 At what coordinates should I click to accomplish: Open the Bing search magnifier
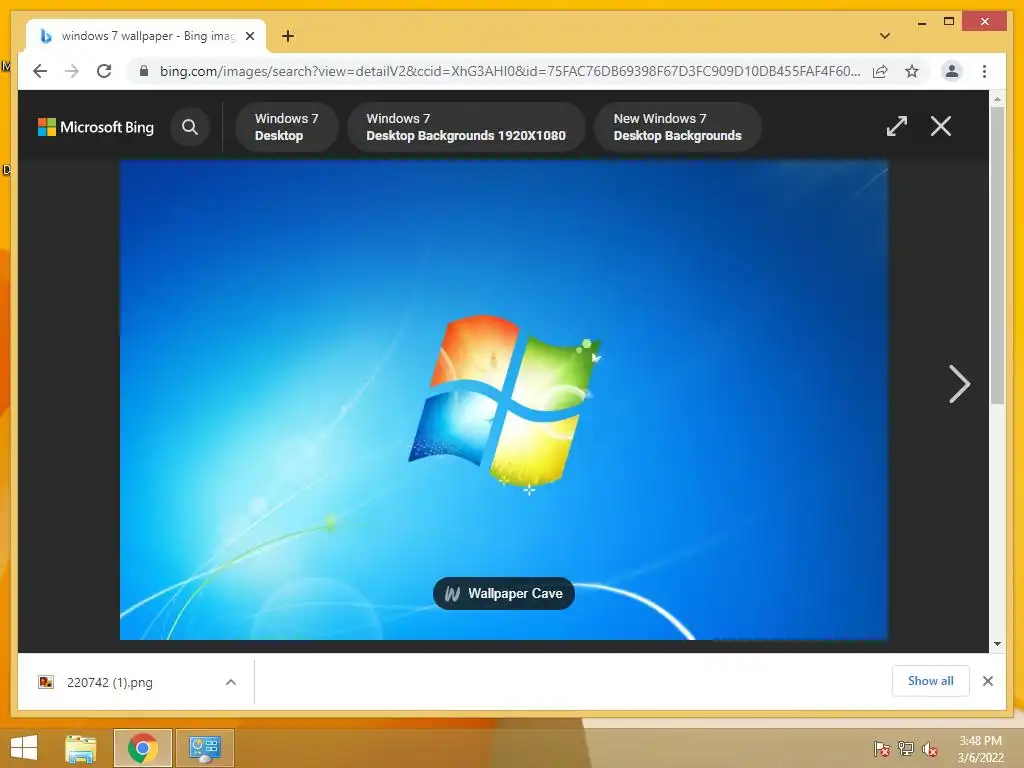click(189, 127)
